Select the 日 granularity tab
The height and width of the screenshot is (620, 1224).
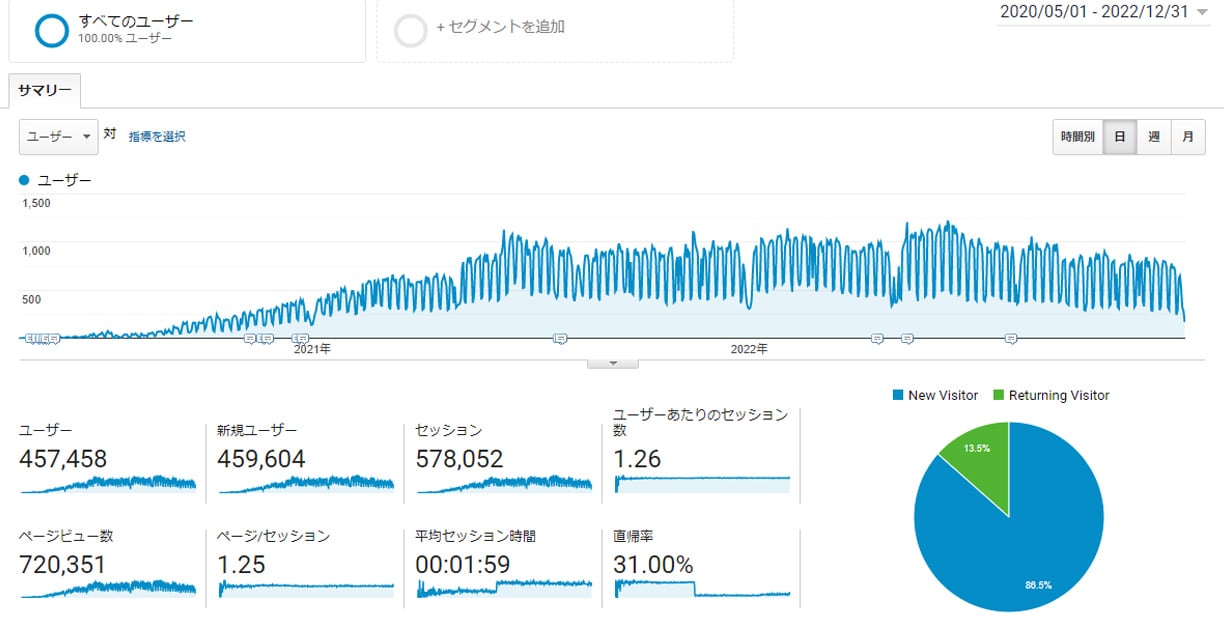pyautogui.click(x=1121, y=137)
